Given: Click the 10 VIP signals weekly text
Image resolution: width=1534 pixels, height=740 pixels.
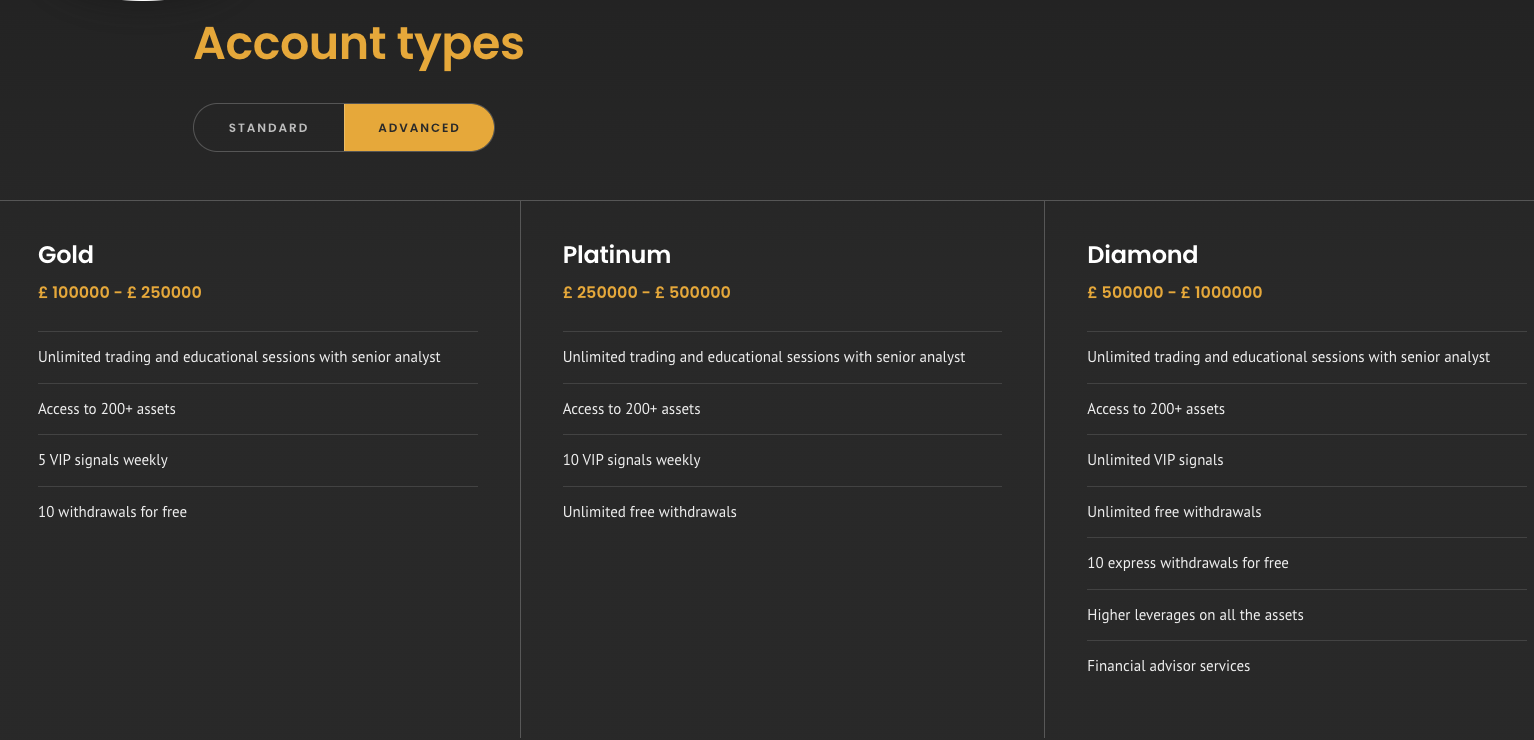Looking at the screenshot, I should point(632,460).
